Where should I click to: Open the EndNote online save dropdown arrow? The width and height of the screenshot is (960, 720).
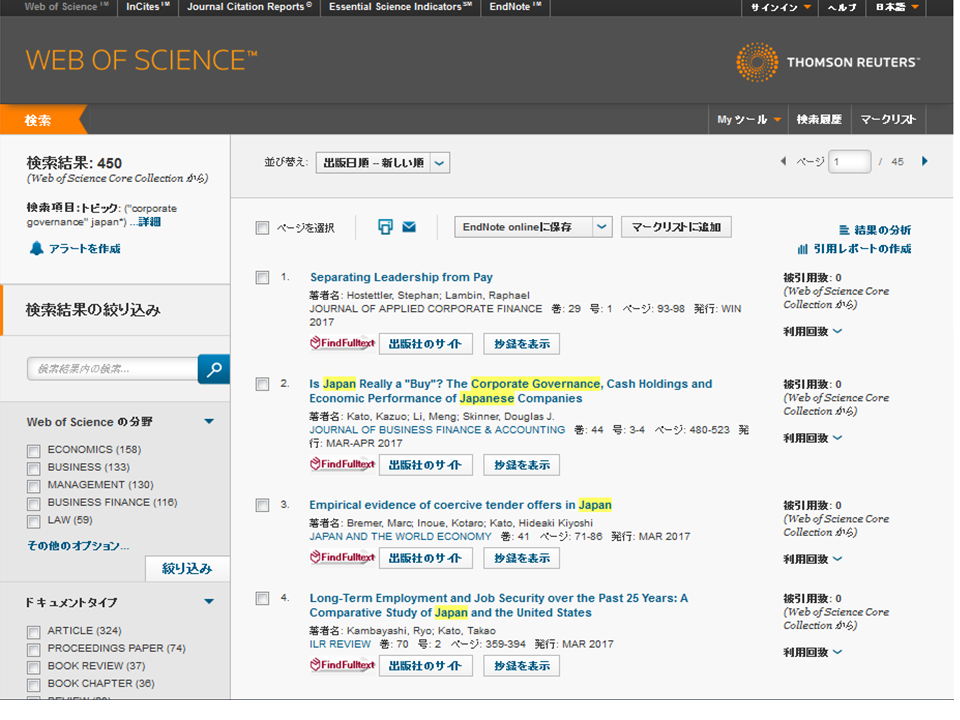[602, 227]
